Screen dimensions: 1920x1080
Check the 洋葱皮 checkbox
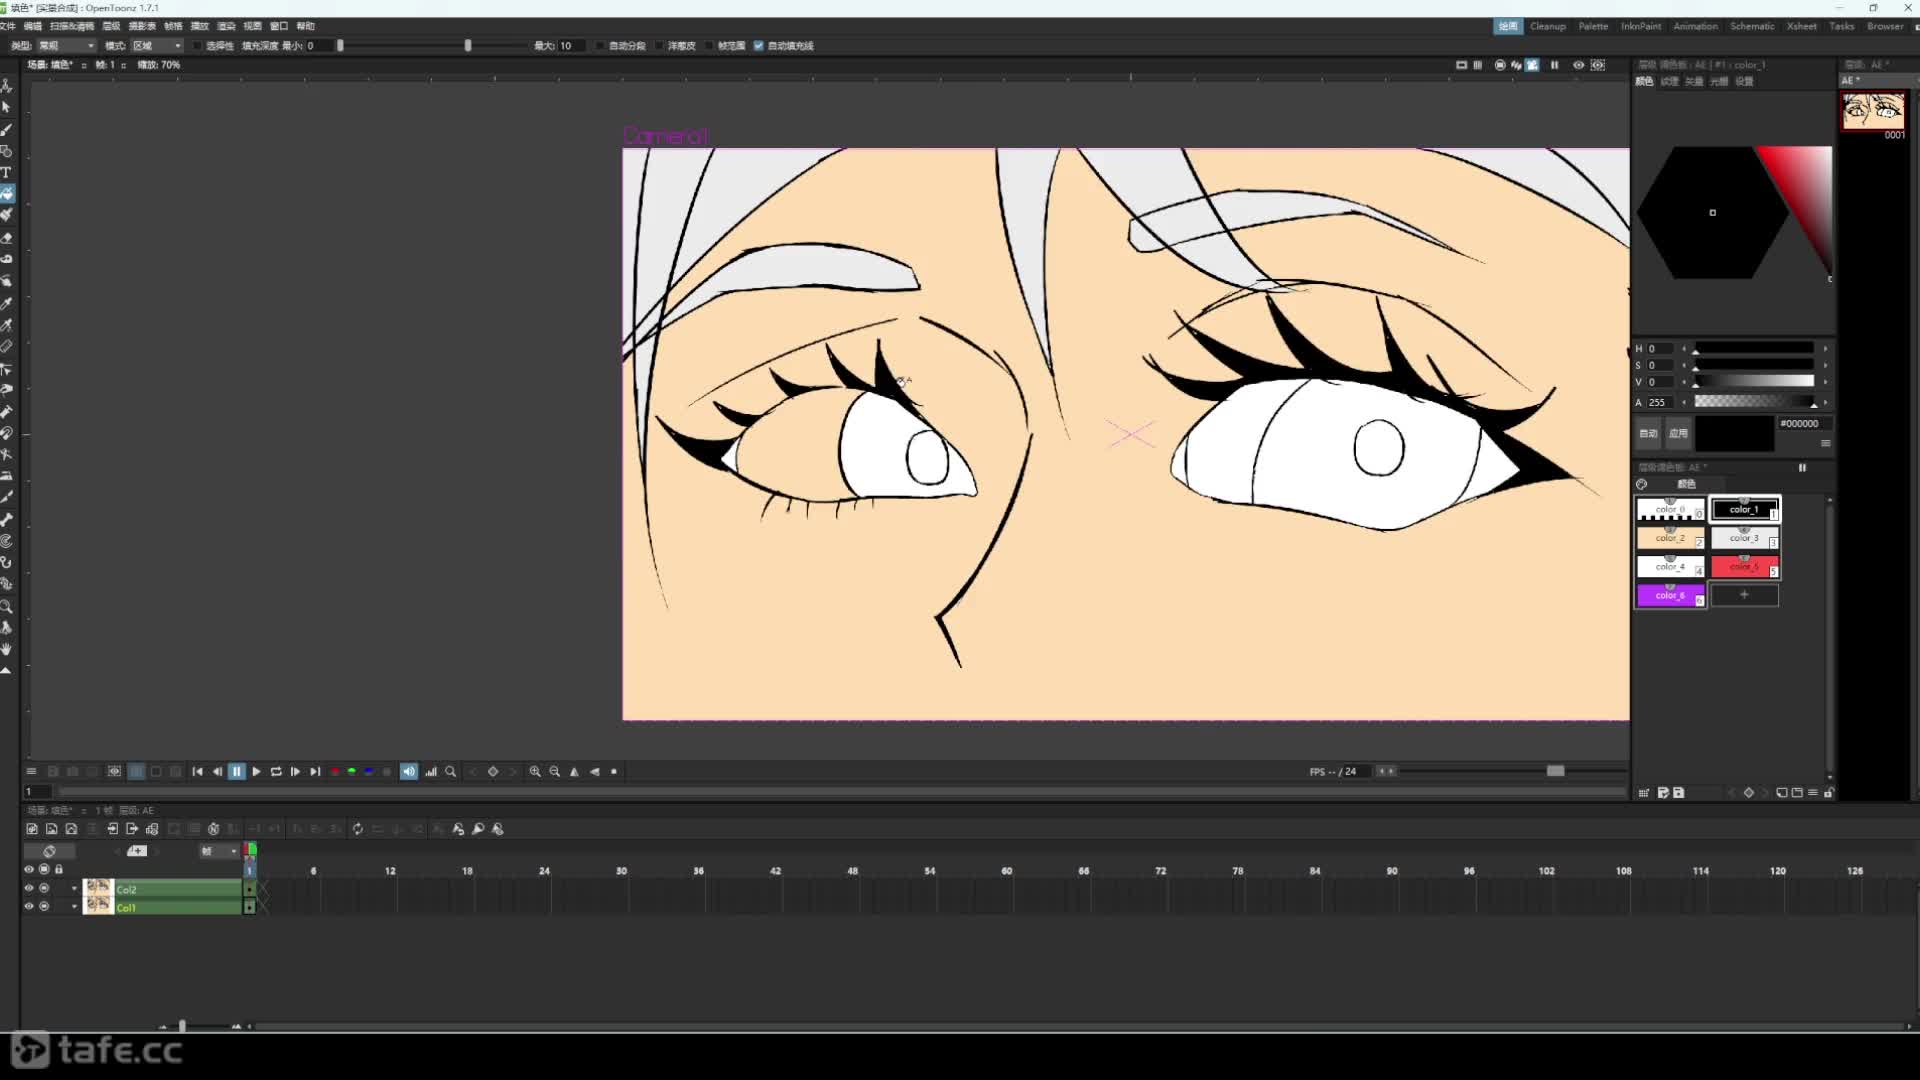[x=660, y=46]
